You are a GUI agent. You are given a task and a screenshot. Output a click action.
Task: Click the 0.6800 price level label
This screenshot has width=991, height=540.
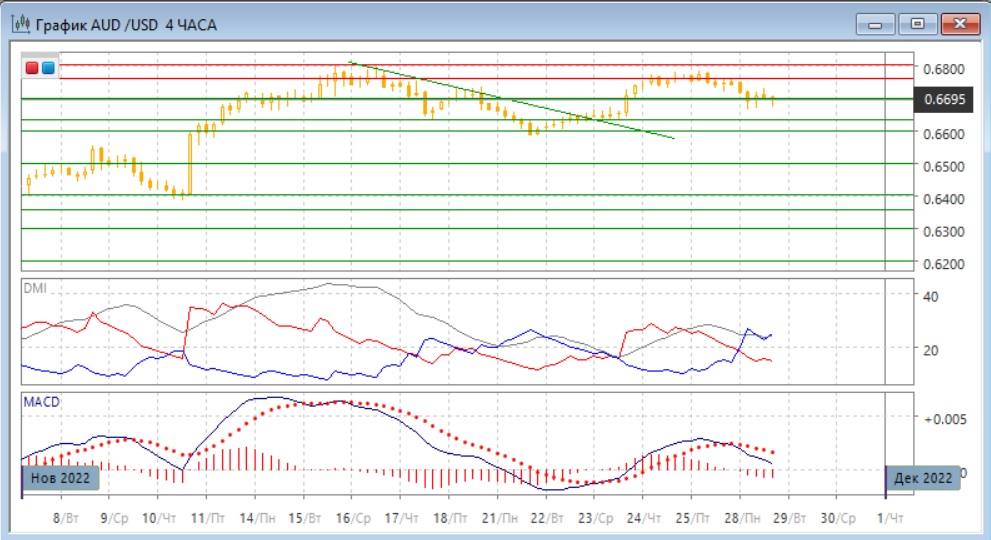[944, 69]
